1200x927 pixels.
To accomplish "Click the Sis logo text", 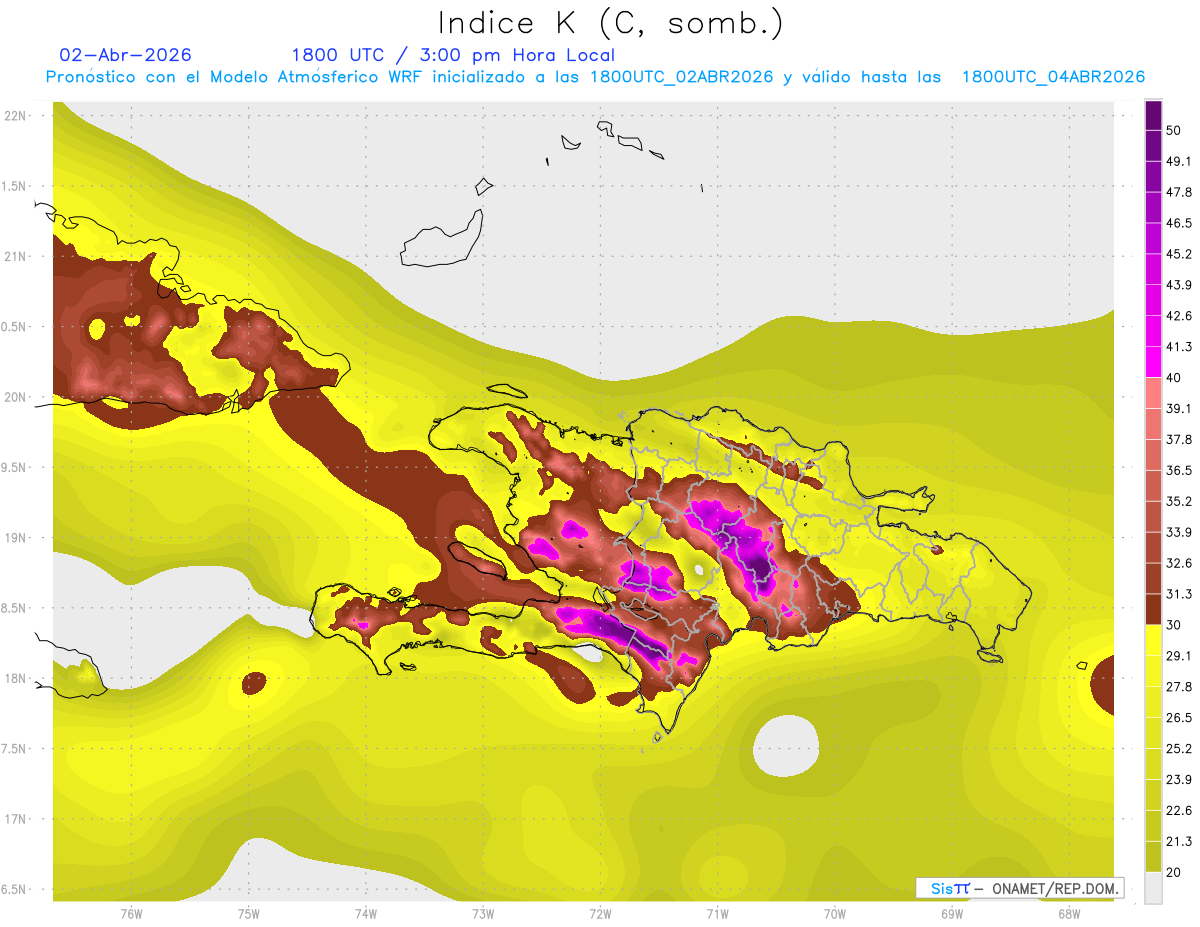I will [950, 888].
